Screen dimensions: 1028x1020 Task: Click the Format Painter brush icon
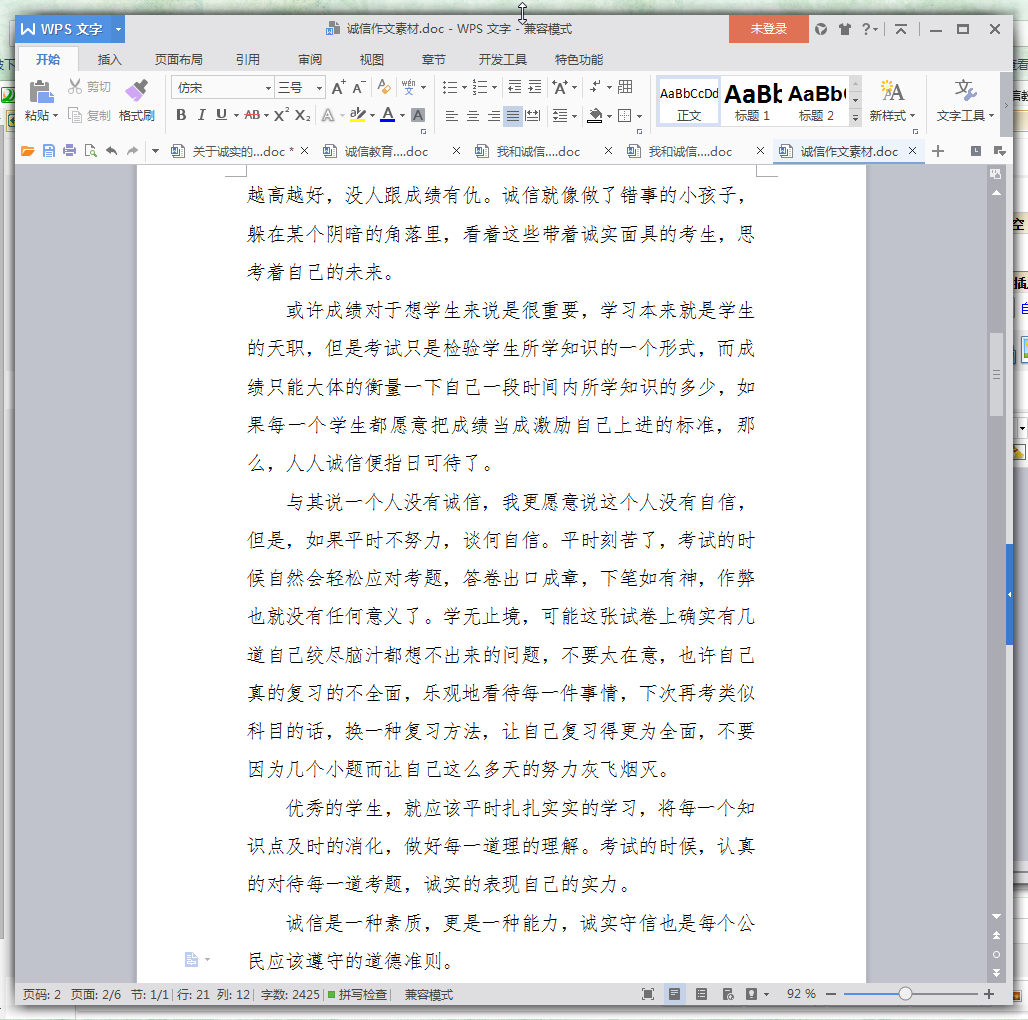tap(136, 90)
